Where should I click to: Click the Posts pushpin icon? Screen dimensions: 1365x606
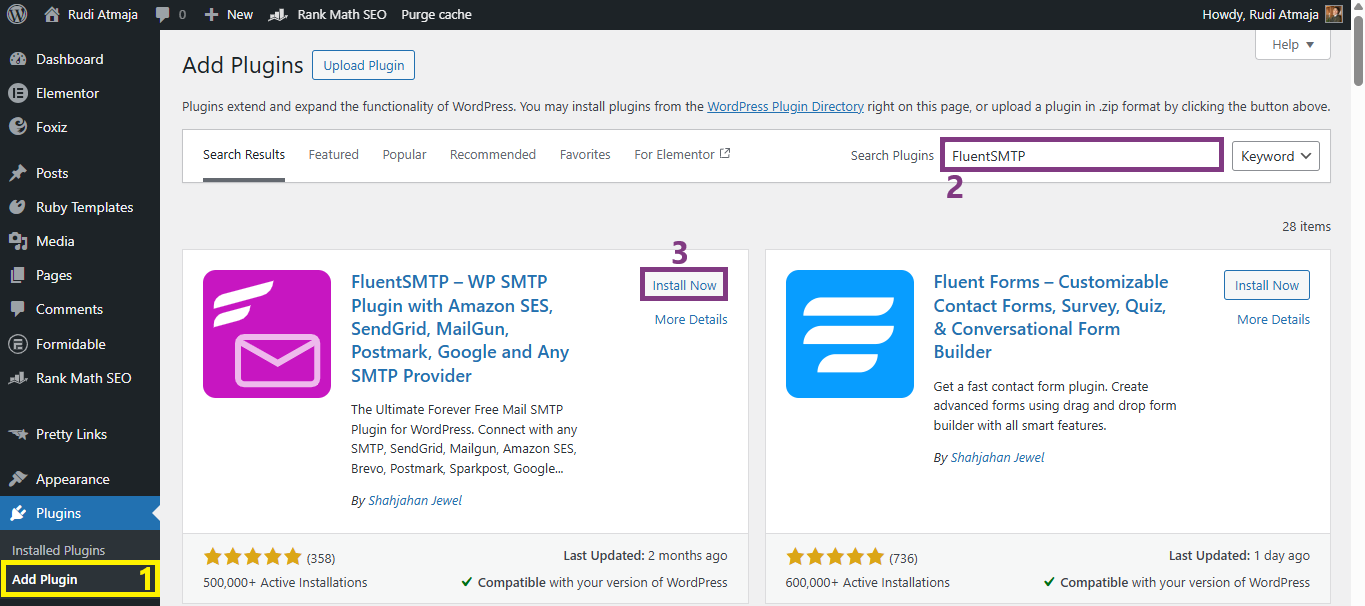tap(18, 173)
